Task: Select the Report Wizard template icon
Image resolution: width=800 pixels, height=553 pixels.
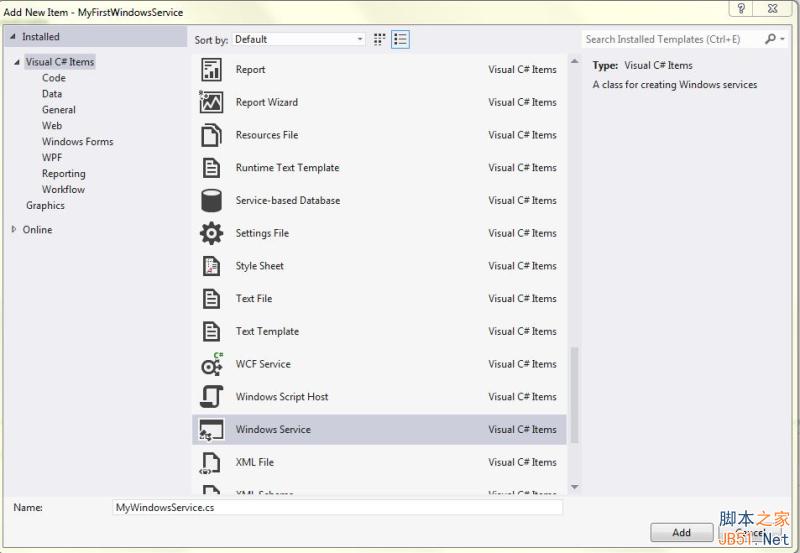Action: (211, 102)
